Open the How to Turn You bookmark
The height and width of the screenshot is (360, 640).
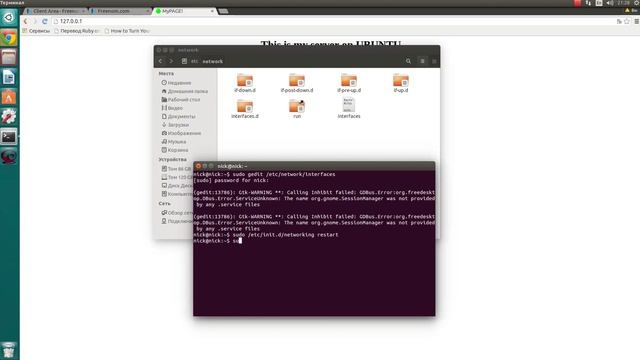(x=127, y=31)
